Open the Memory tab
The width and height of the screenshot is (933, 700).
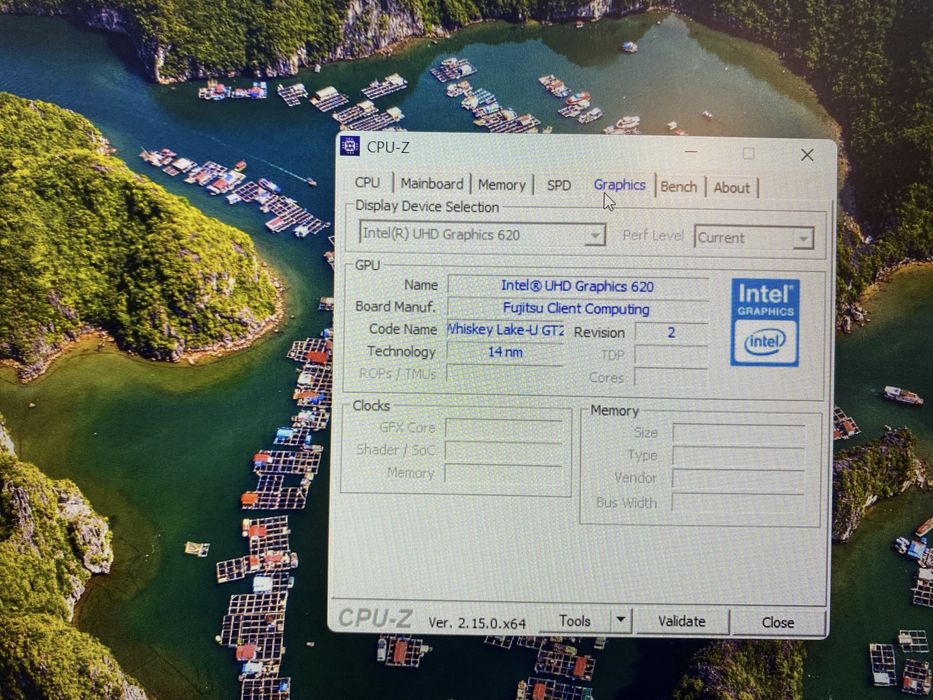(502, 185)
